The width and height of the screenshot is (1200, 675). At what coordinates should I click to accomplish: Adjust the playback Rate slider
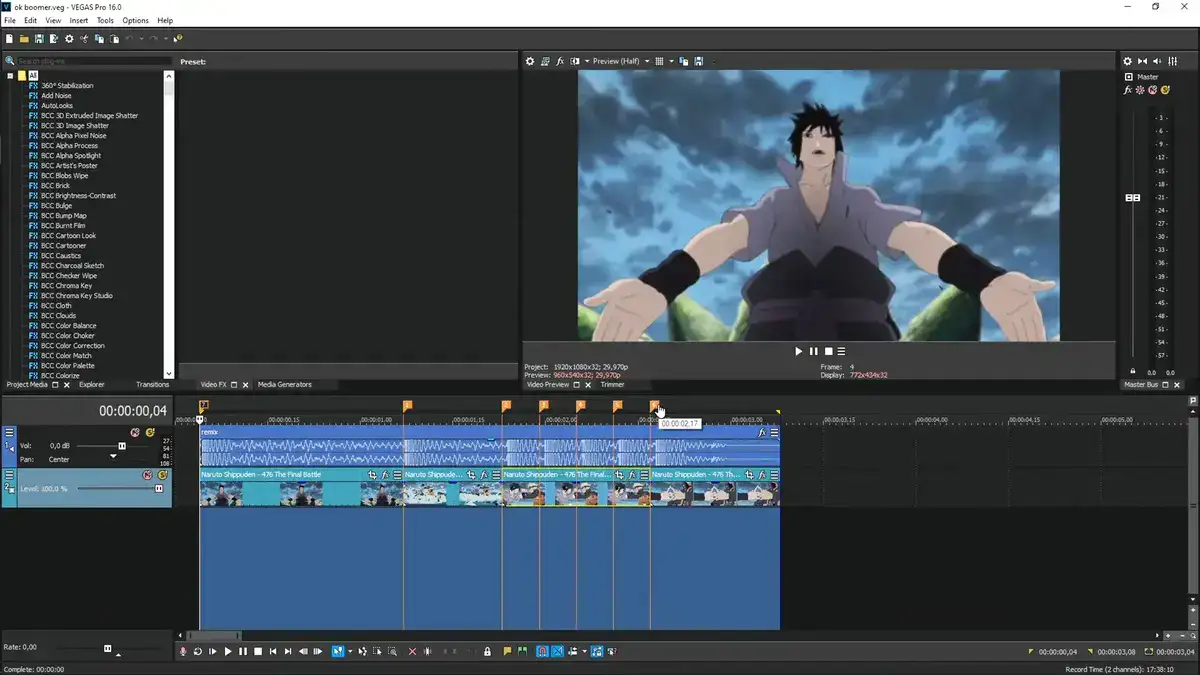(108, 648)
